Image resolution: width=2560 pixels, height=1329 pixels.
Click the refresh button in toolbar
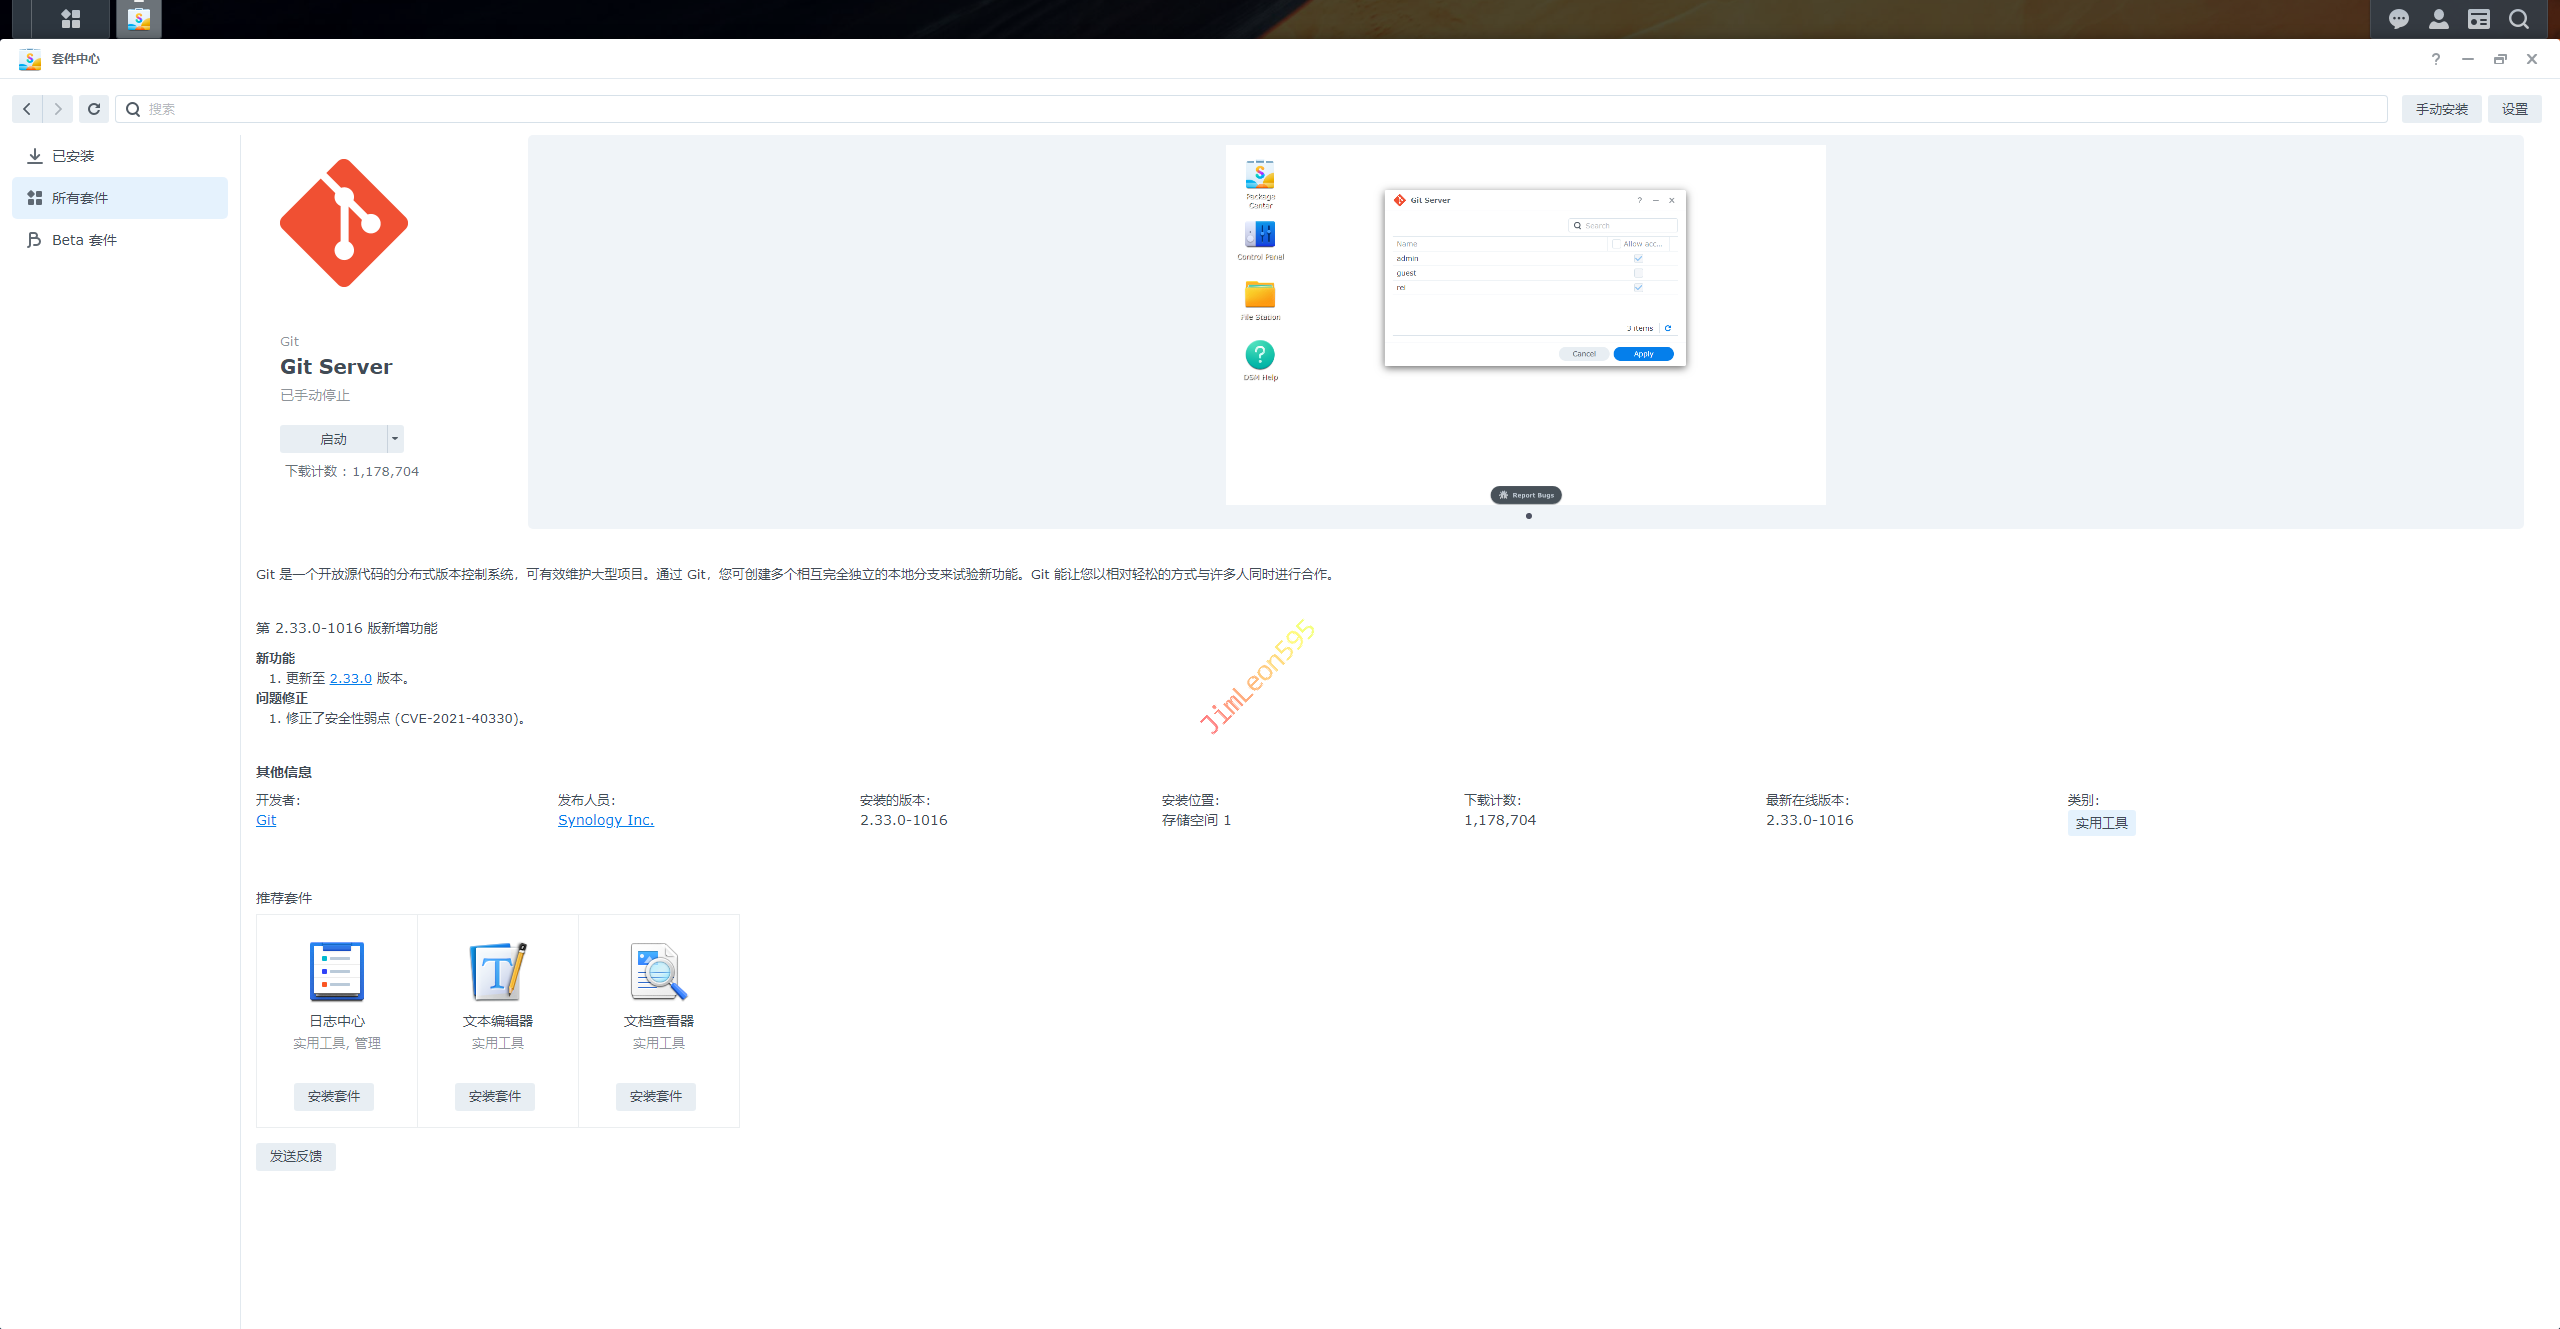click(x=94, y=109)
